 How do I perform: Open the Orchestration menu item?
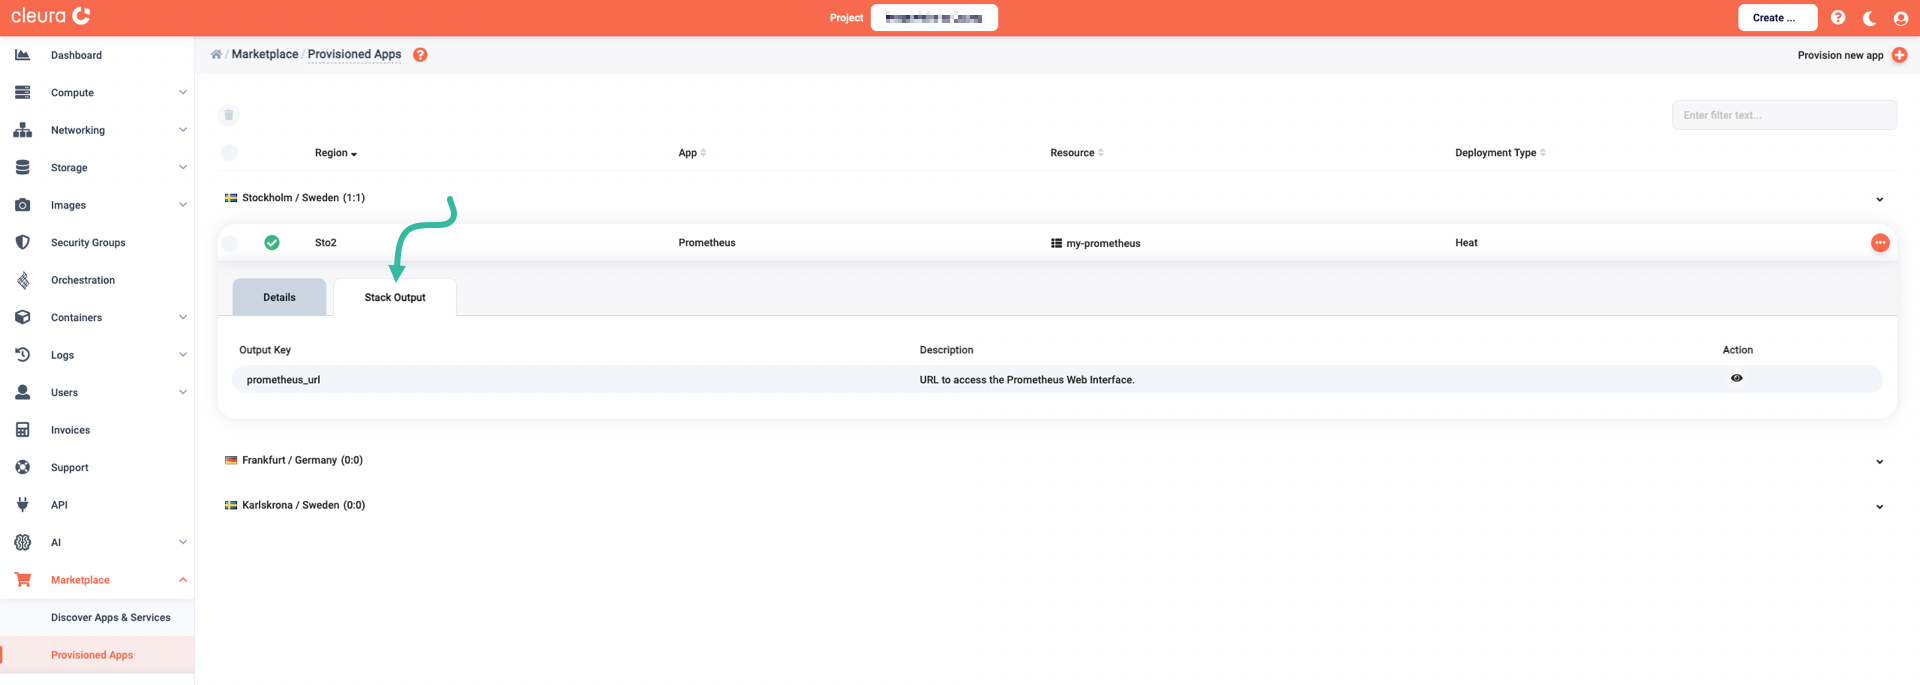[x=83, y=280]
